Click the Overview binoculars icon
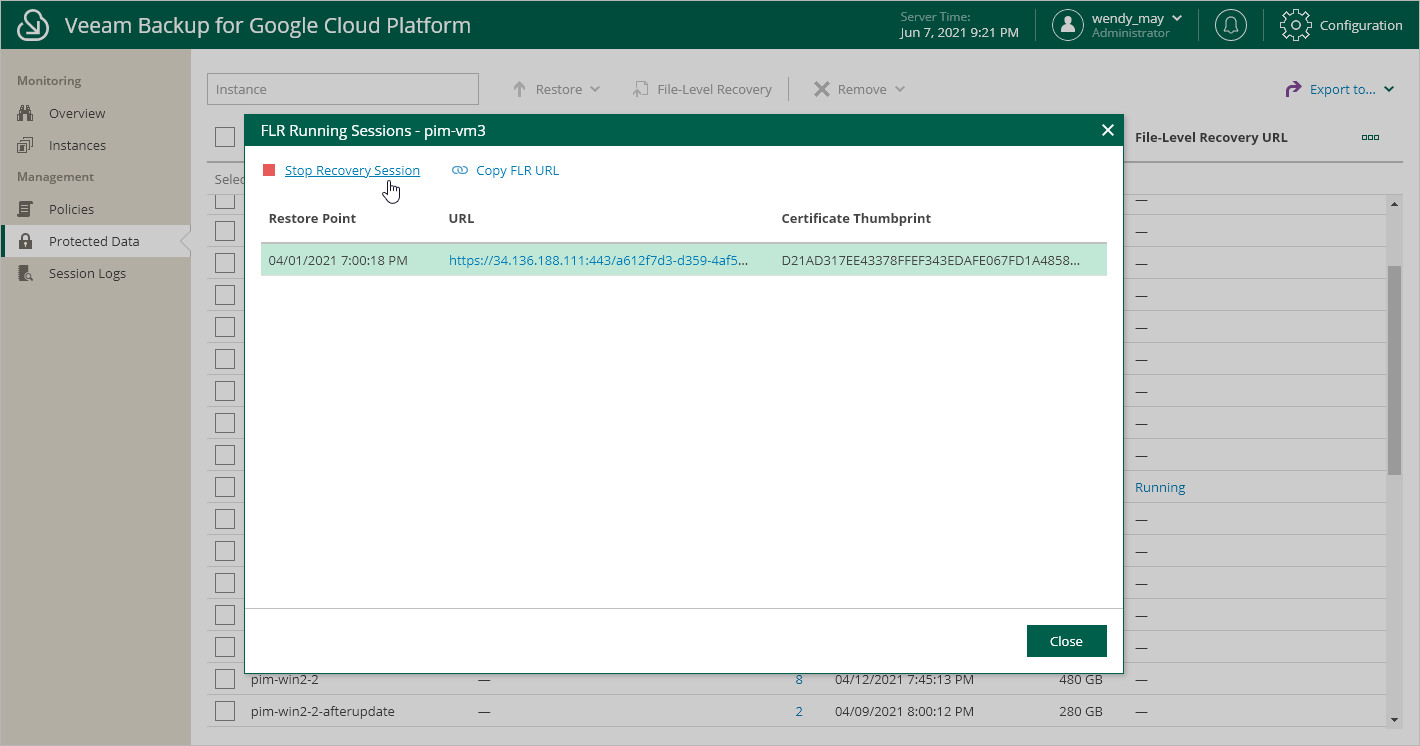The width and height of the screenshot is (1420, 746). tap(26, 113)
